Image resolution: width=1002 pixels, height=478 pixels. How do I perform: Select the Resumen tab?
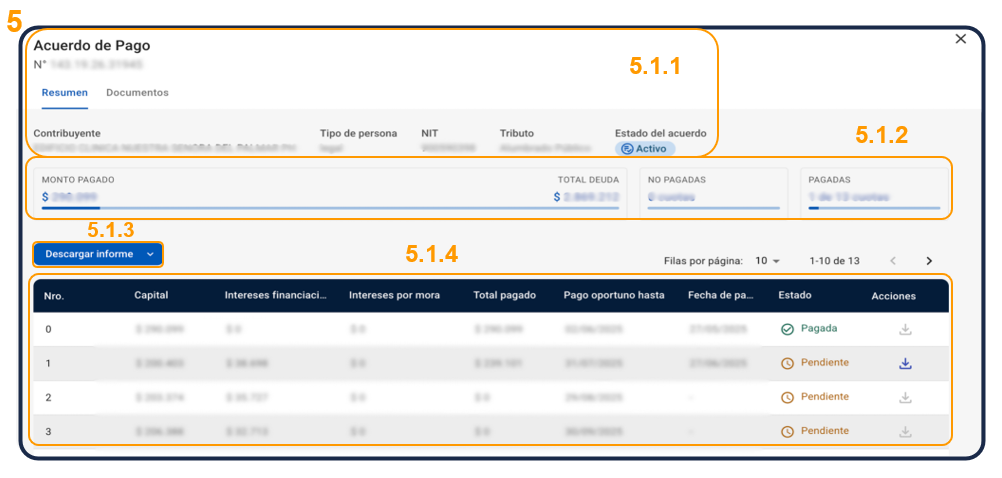pyautogui.click(x=65, y=93)
